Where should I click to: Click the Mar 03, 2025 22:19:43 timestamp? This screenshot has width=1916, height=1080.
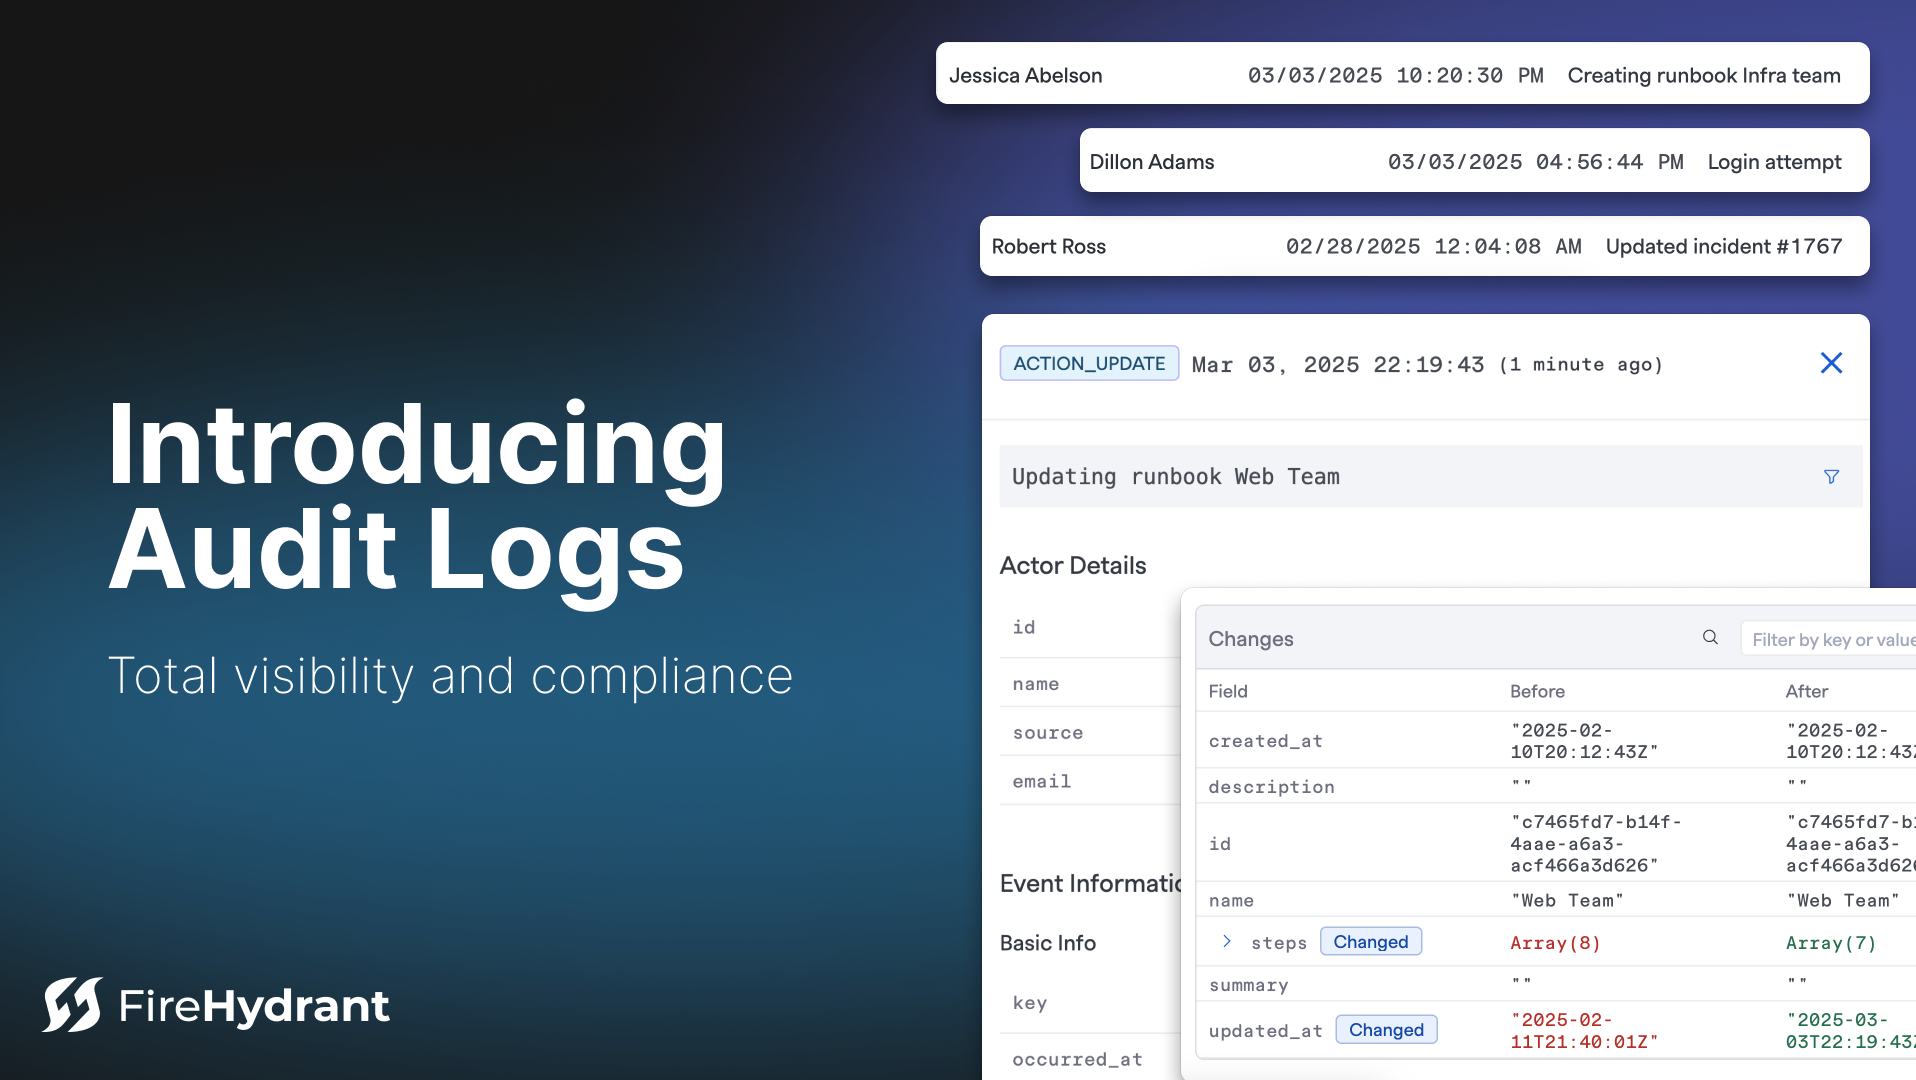point(1338,365)
